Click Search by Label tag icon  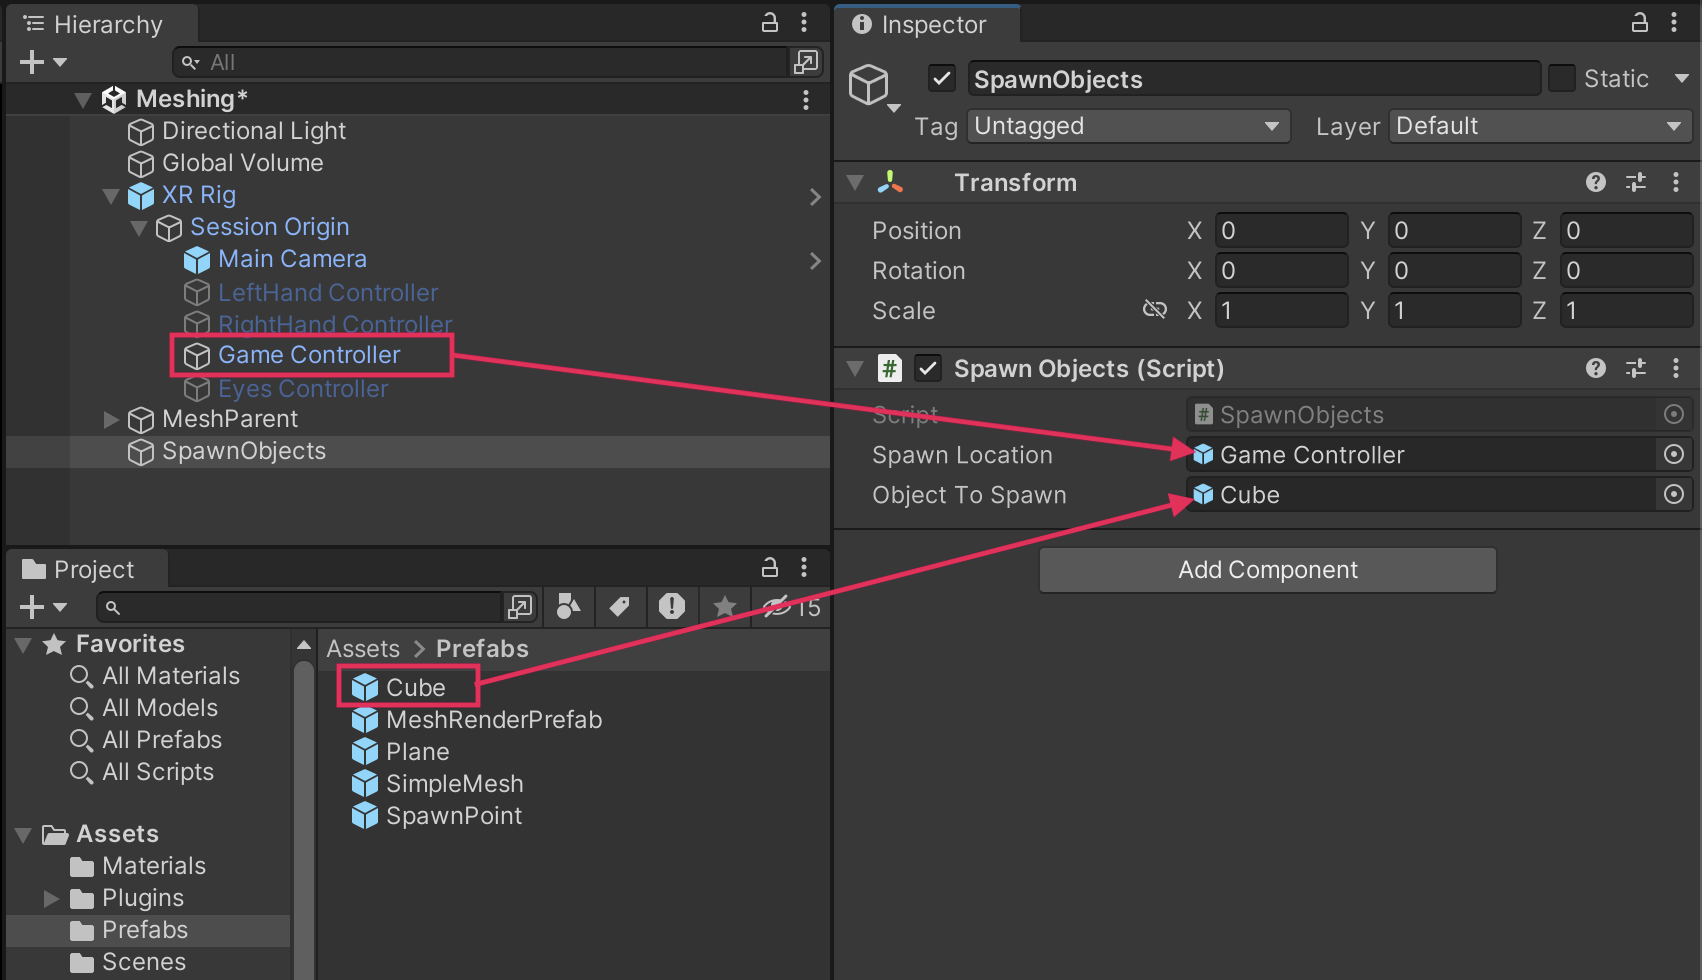[x=620, y=607]
